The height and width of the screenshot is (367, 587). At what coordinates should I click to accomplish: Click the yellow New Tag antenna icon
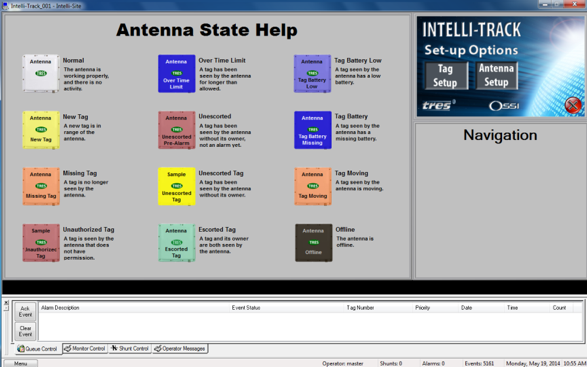tap(41, 130)
